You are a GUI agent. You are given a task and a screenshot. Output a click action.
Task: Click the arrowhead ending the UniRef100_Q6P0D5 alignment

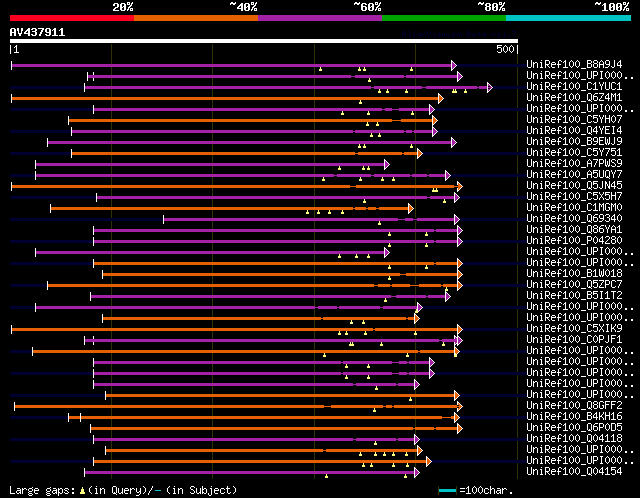(x=460, y=429)
